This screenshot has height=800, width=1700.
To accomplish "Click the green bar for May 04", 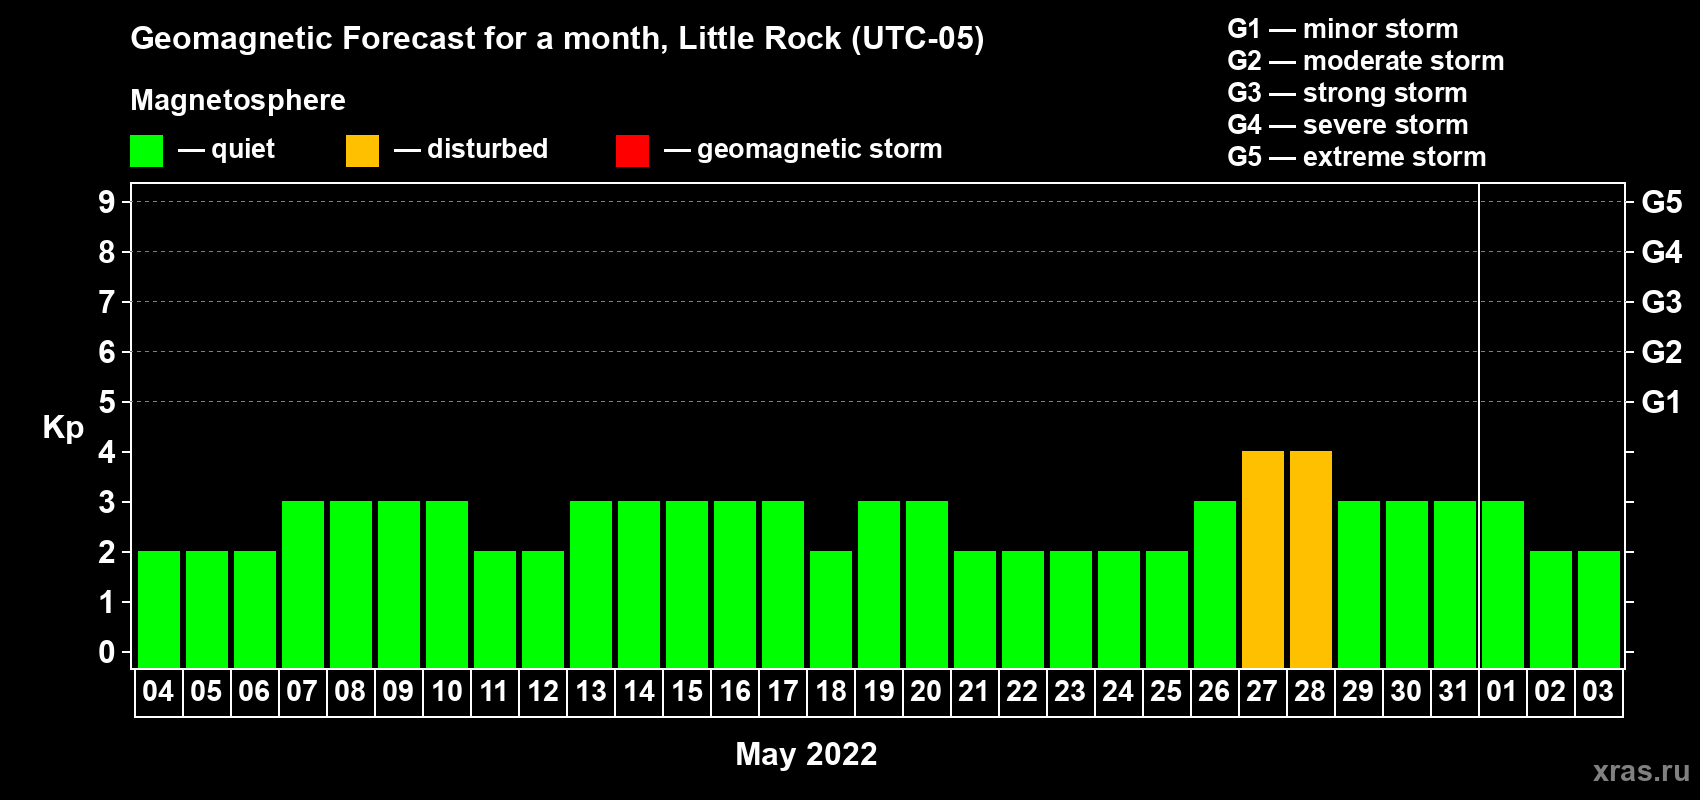I will click(159, 609).
